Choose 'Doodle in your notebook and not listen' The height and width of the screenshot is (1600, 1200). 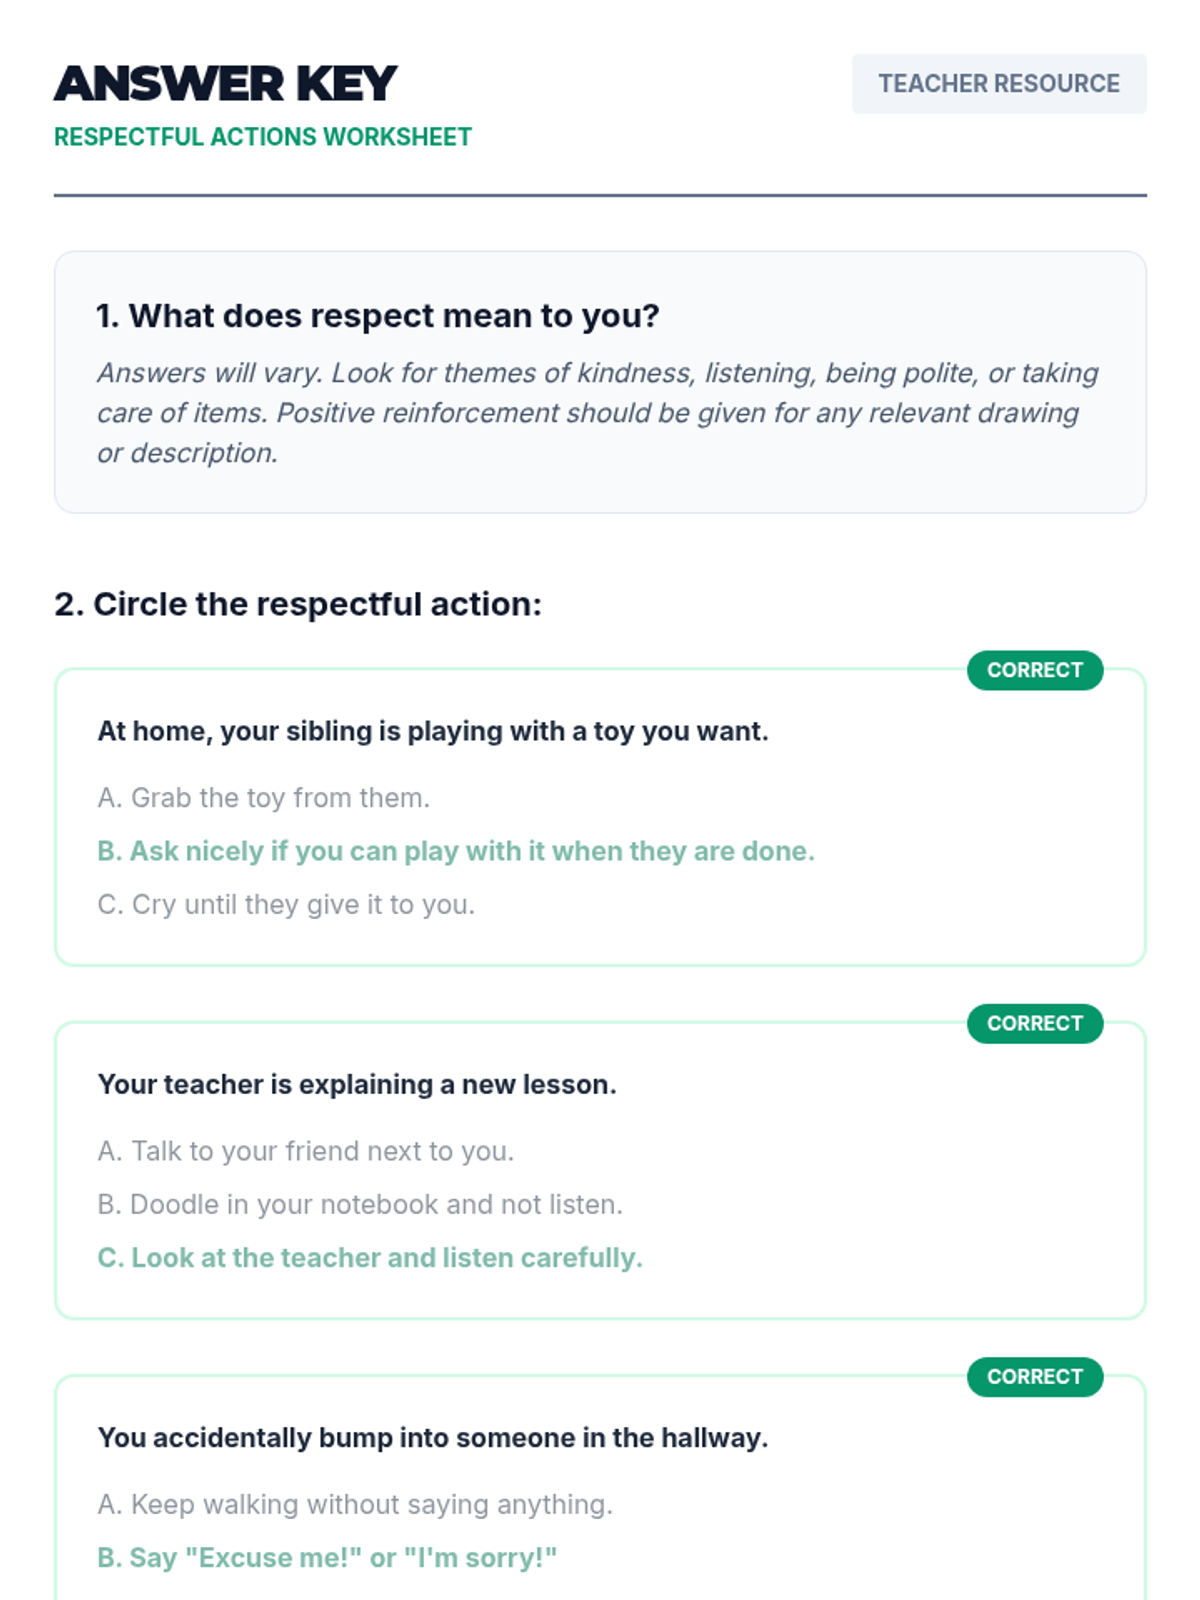point(360,1204)
